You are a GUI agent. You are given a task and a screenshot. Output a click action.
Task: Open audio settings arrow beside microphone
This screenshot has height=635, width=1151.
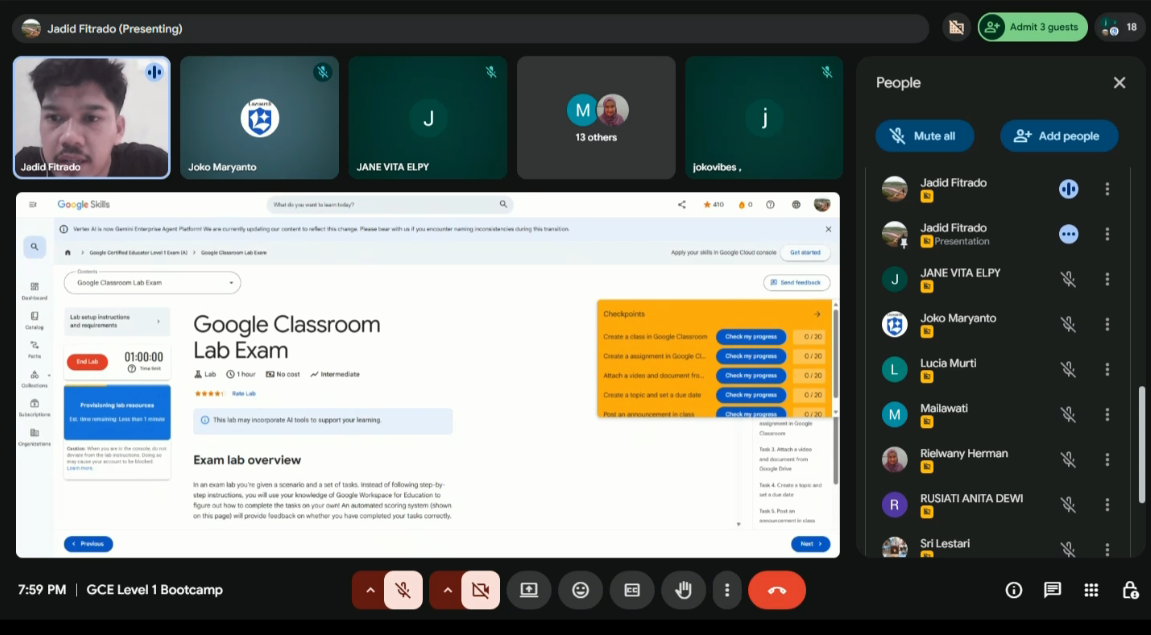(370, 590)
